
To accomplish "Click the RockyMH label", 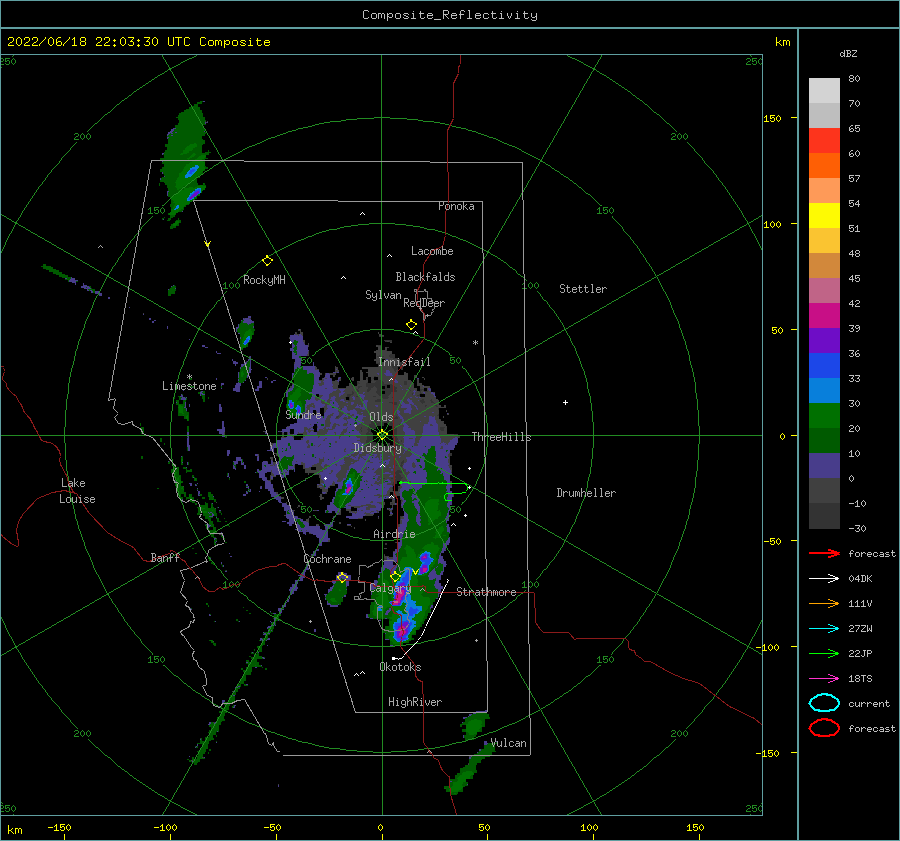I will [264, 280].
